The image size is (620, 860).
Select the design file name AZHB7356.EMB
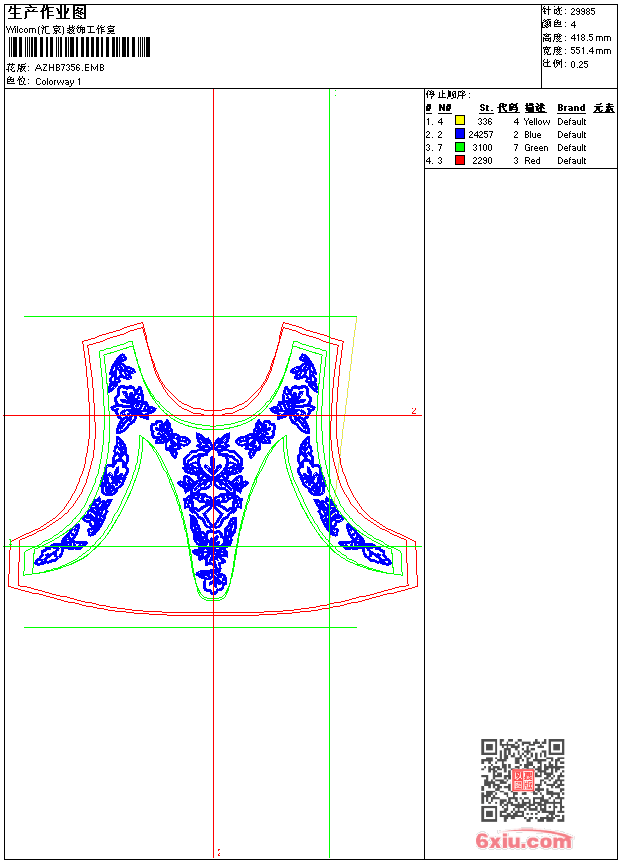coord(70,68)
